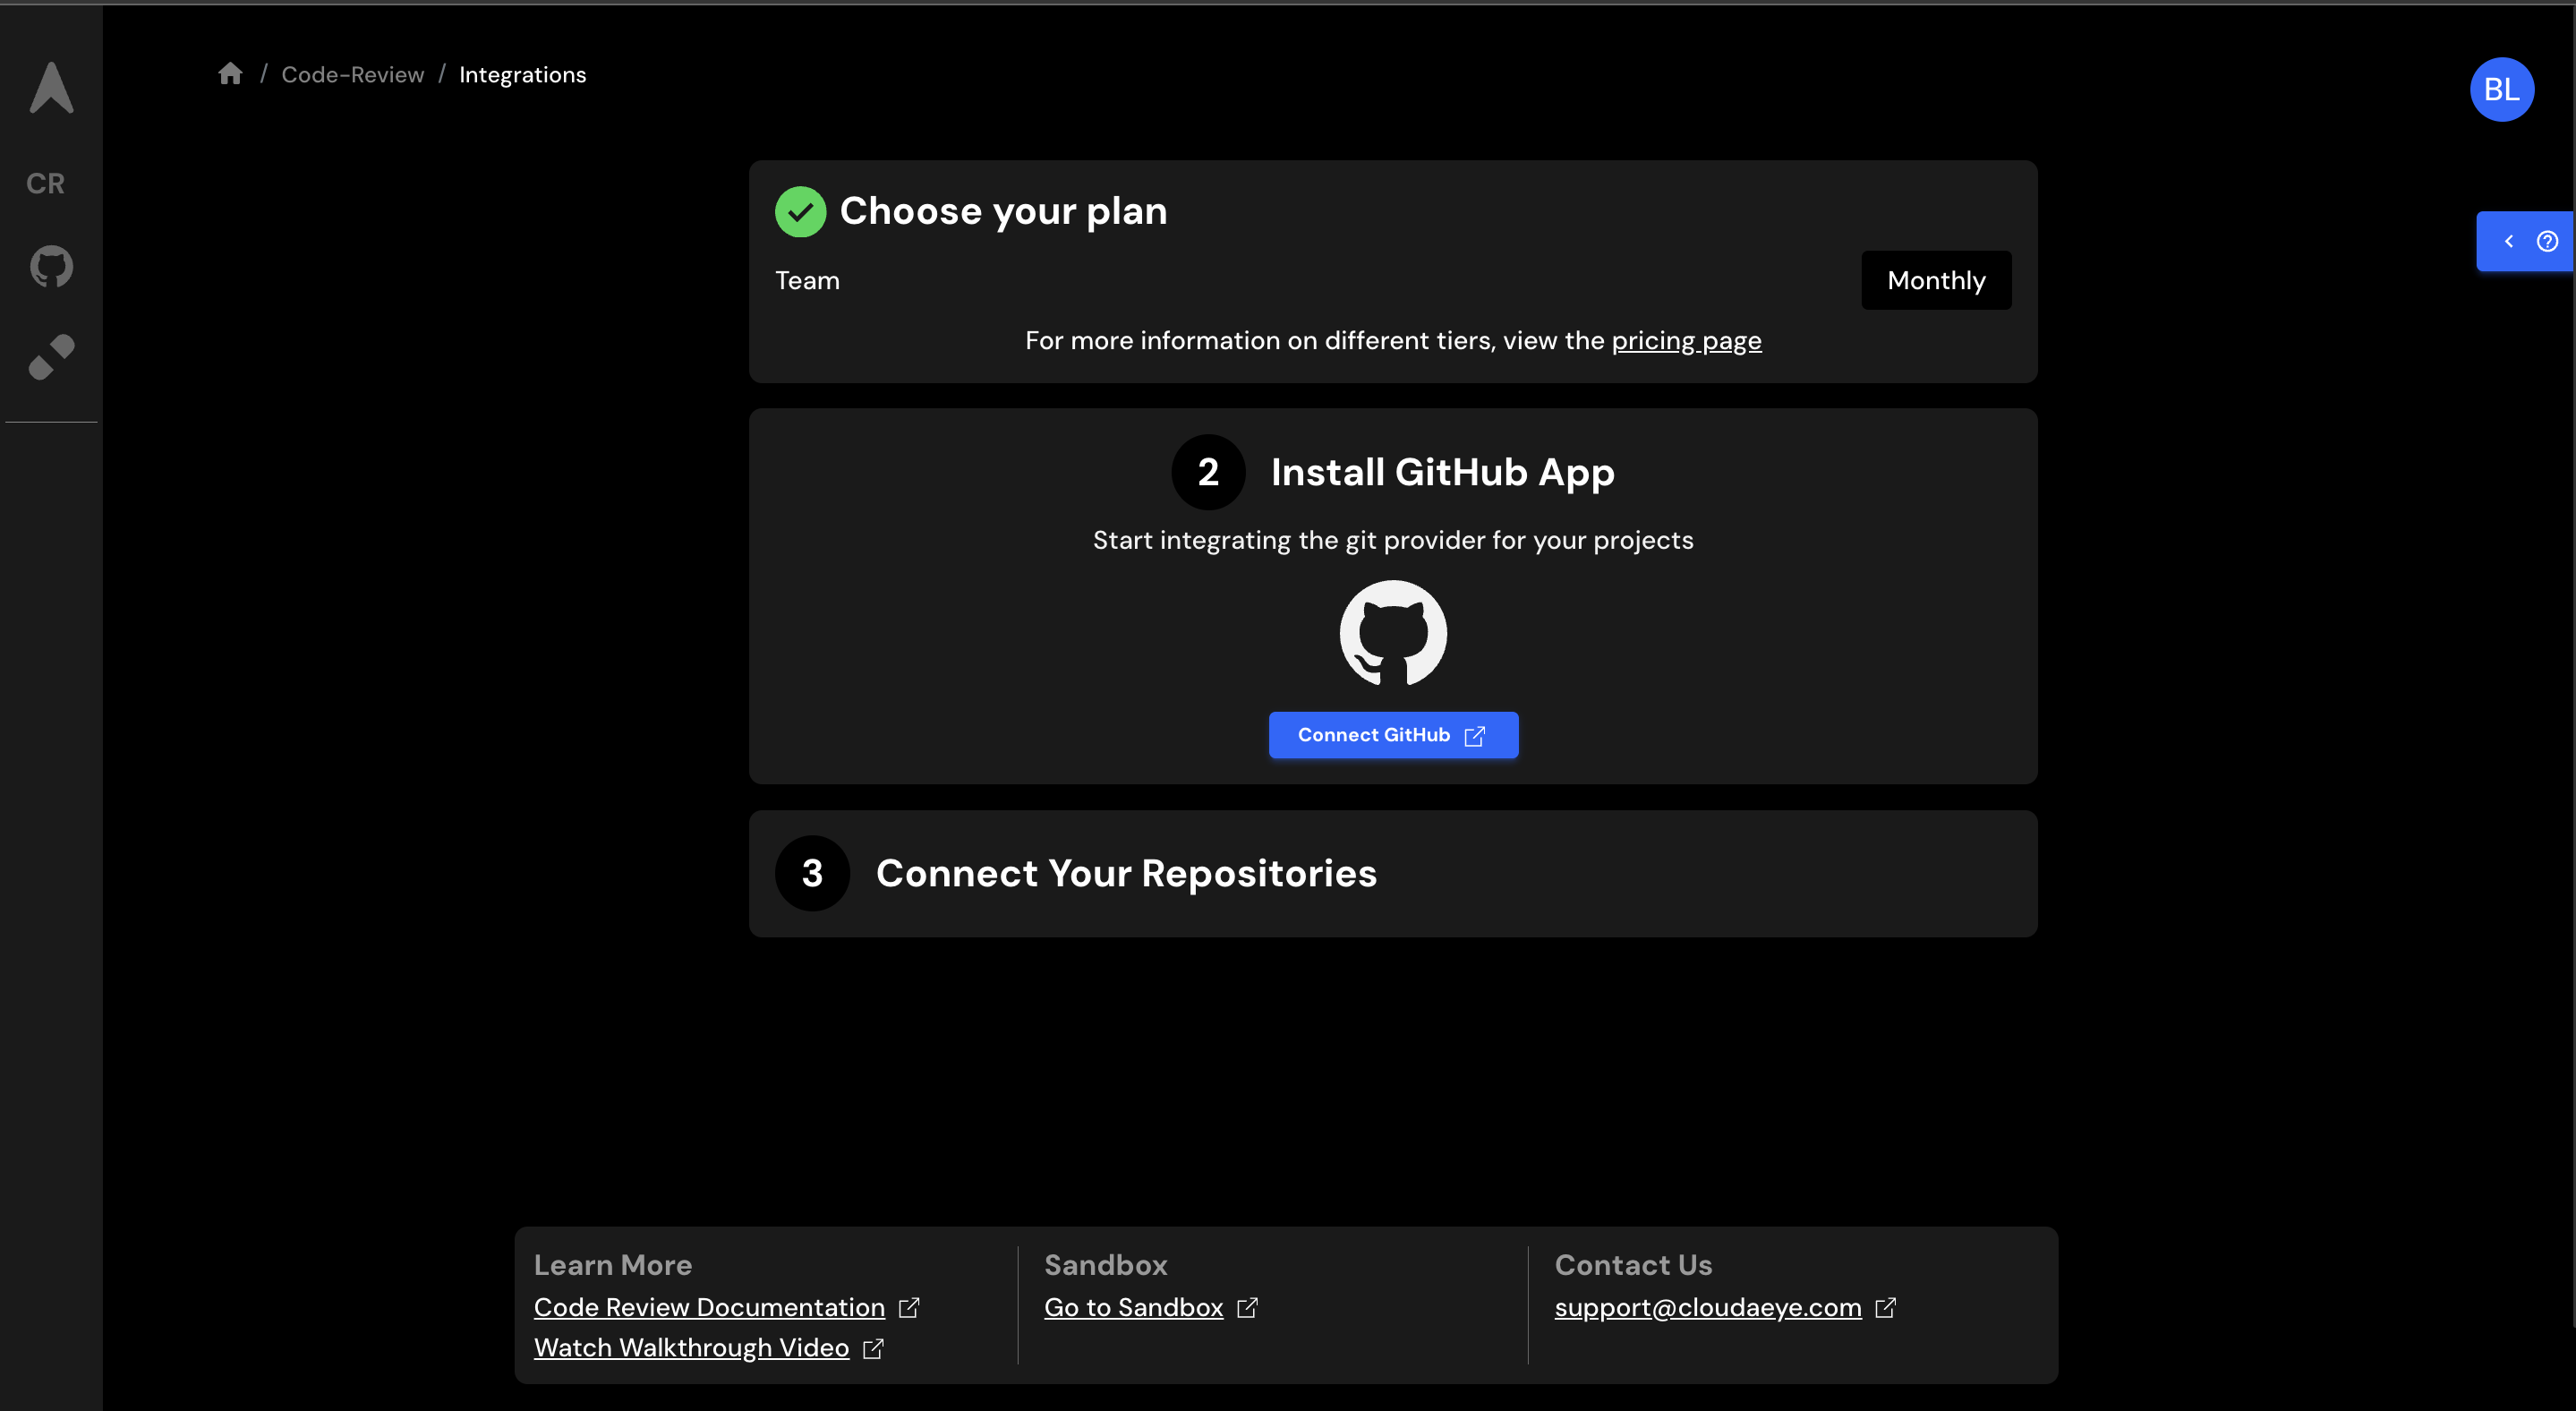This screenshot has width=2576, height=1411.
Task: Click external link icon on Connect GitHub
Action: point(1474,736)
